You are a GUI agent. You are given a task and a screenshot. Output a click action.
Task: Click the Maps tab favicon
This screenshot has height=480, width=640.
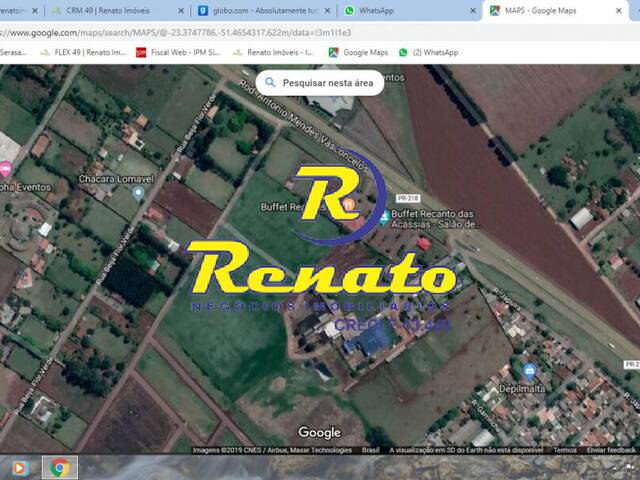(x=495, y=11)
